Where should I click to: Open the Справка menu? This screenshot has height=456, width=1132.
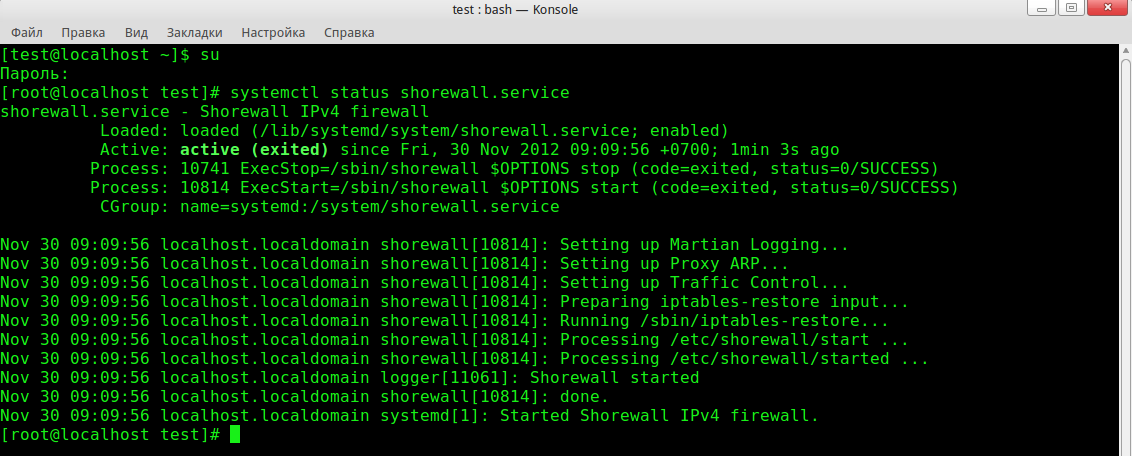click(349, 32)
